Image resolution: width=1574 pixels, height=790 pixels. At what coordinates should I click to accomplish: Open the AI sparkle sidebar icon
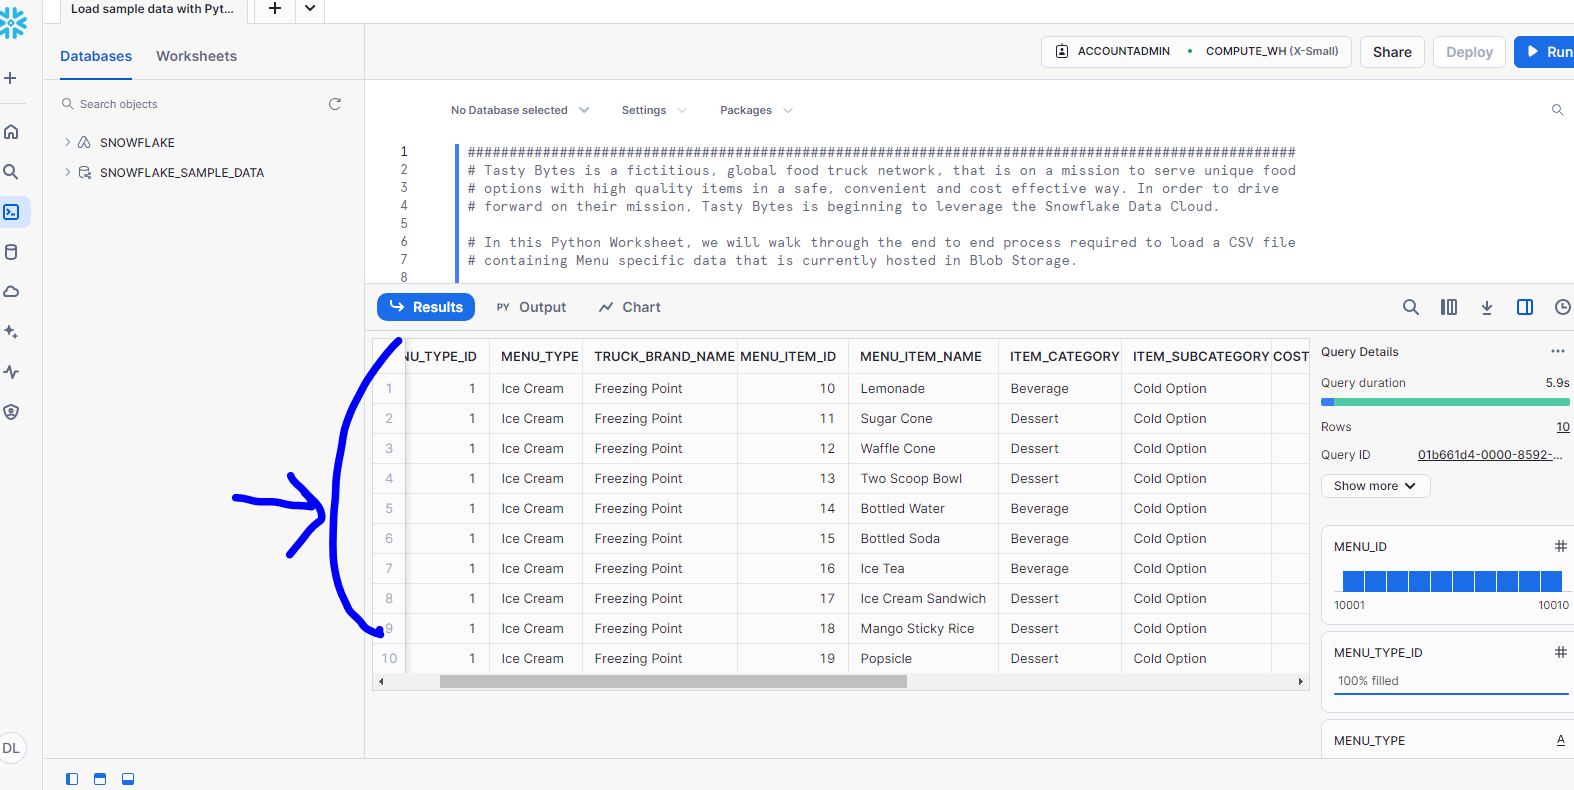coord(11,332)
